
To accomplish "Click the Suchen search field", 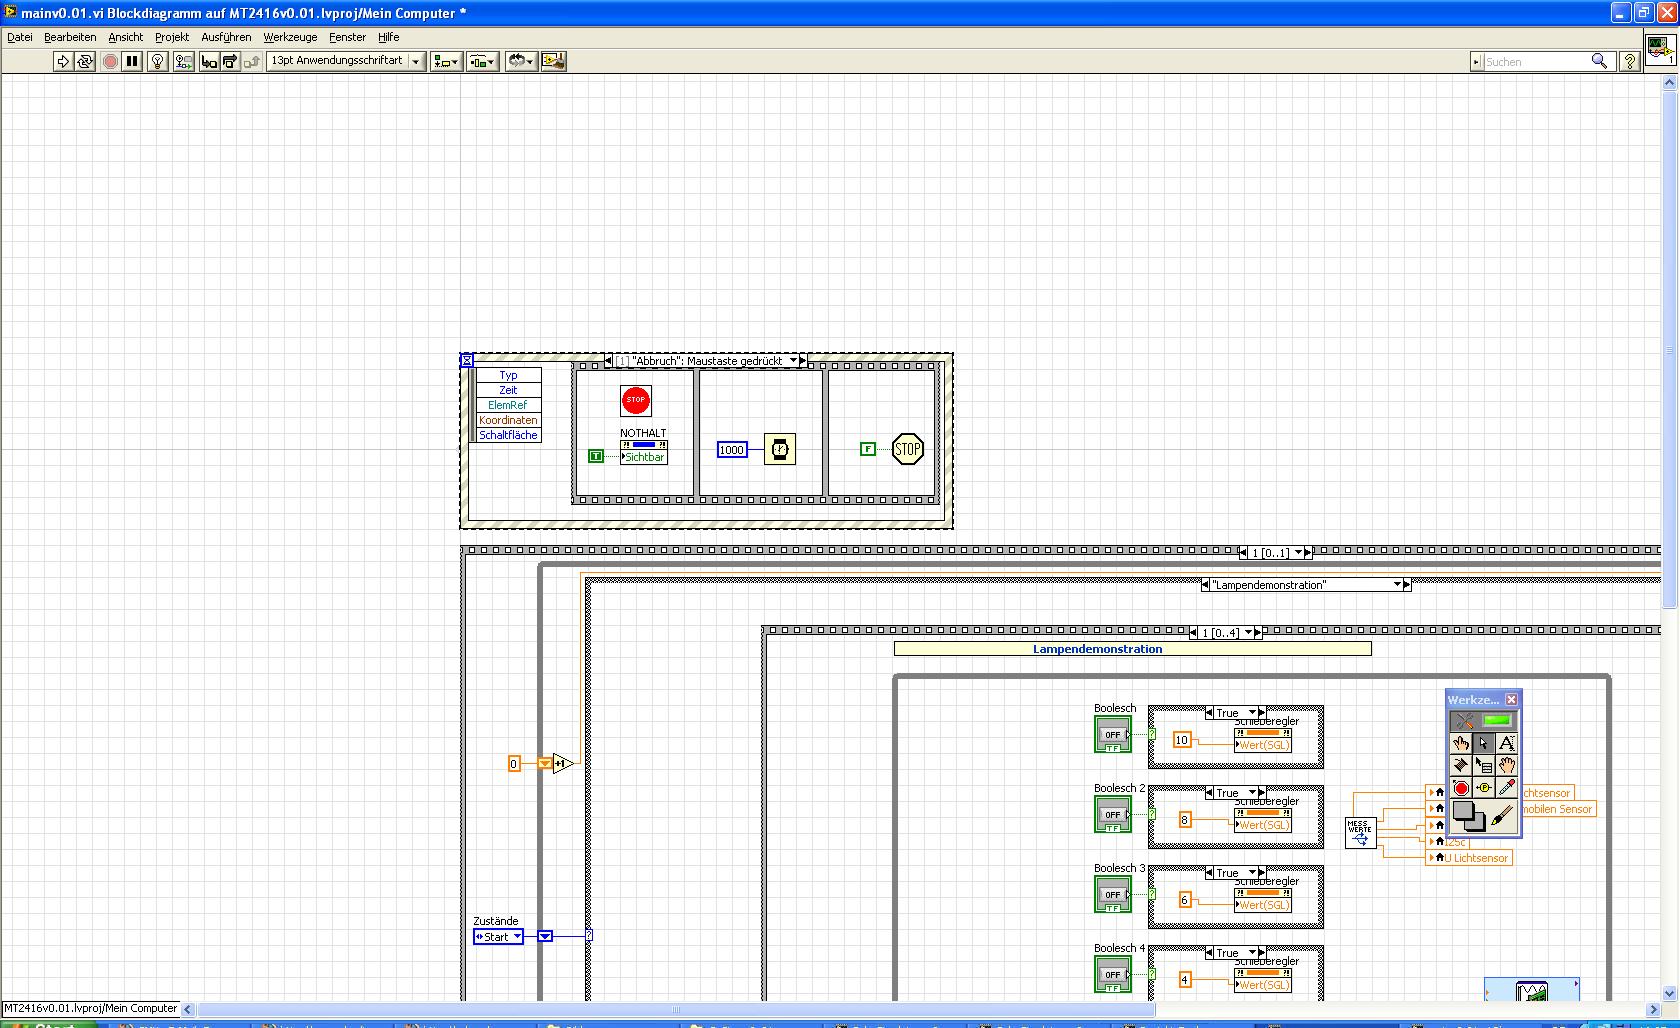I will click(x=1535, y=62).
